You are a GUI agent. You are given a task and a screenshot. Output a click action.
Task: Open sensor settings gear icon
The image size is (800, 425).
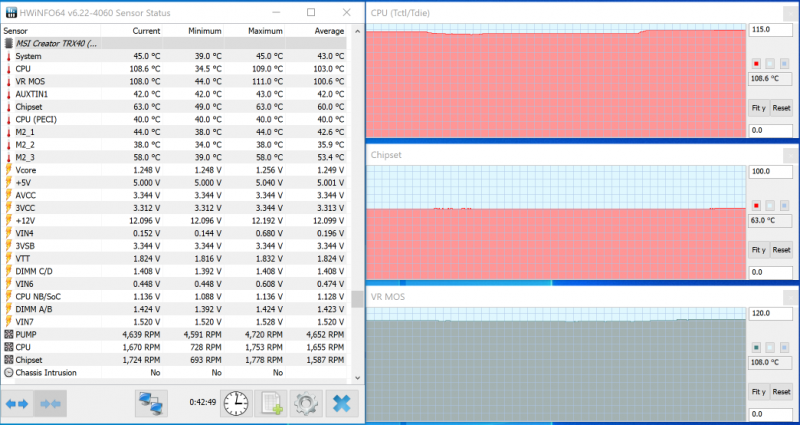(x=306, y=404)
